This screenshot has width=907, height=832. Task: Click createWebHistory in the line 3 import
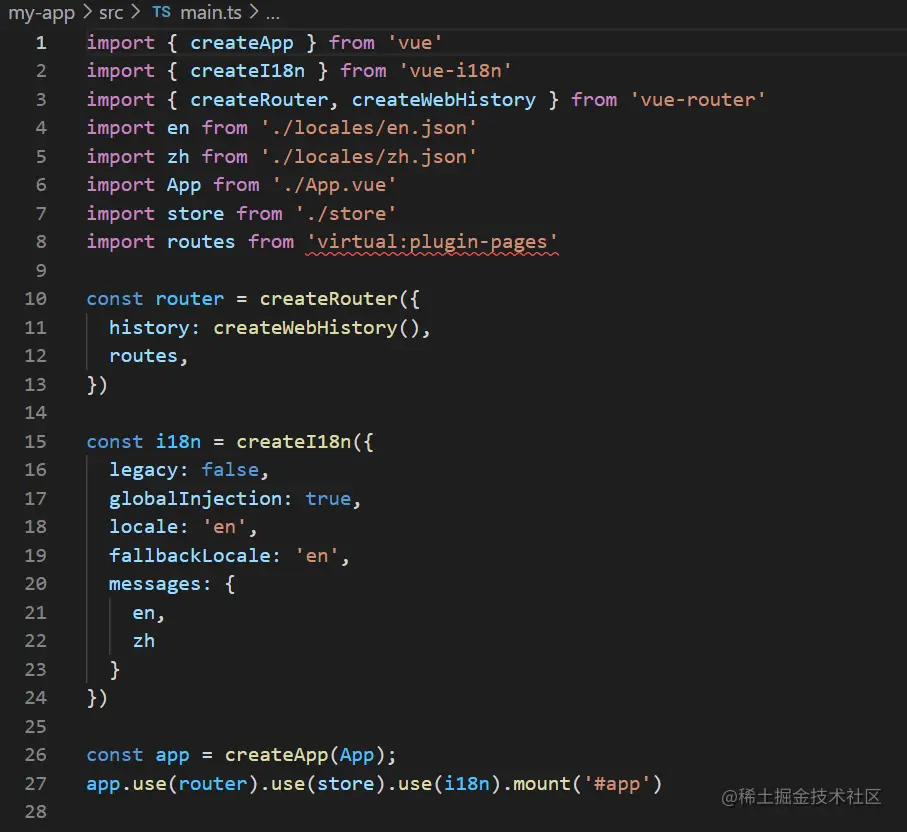(444, 100)
